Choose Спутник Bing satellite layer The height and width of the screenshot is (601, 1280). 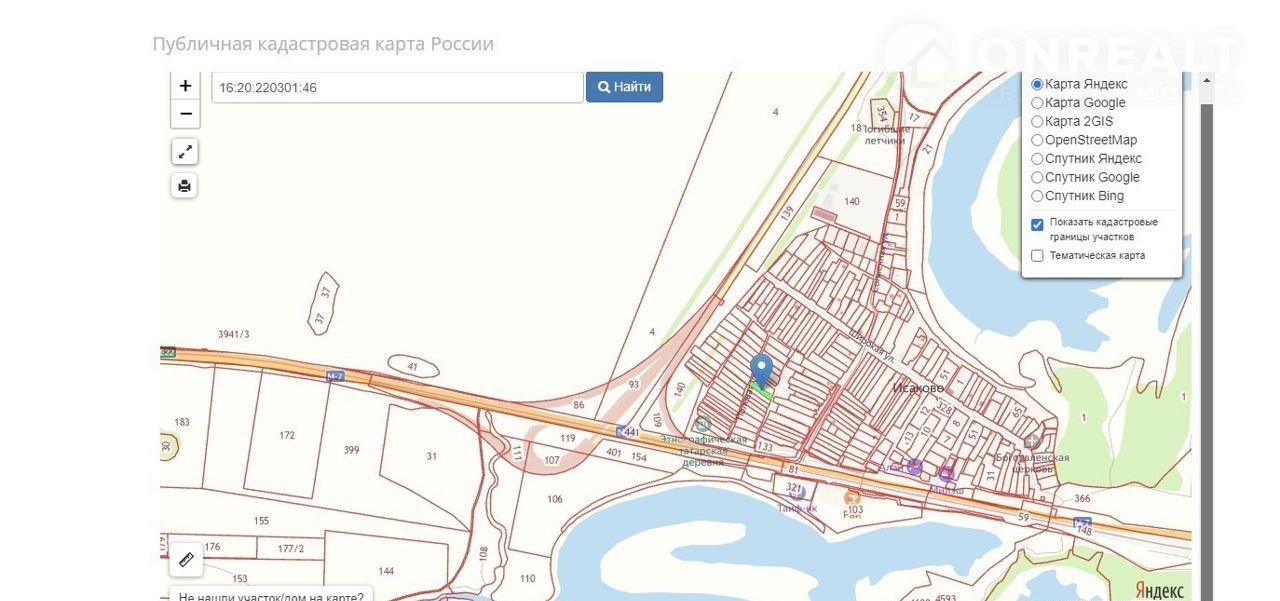coord(1037,197)
